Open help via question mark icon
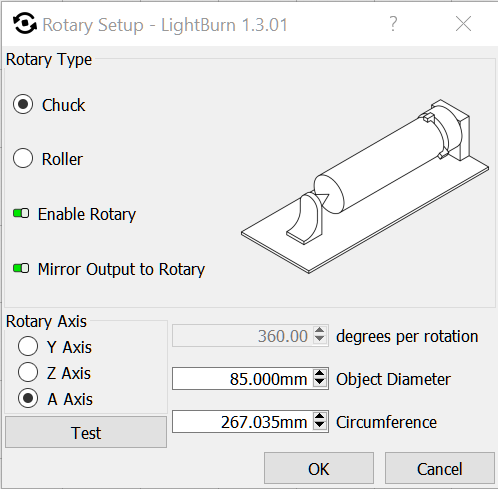 point(394,24)
